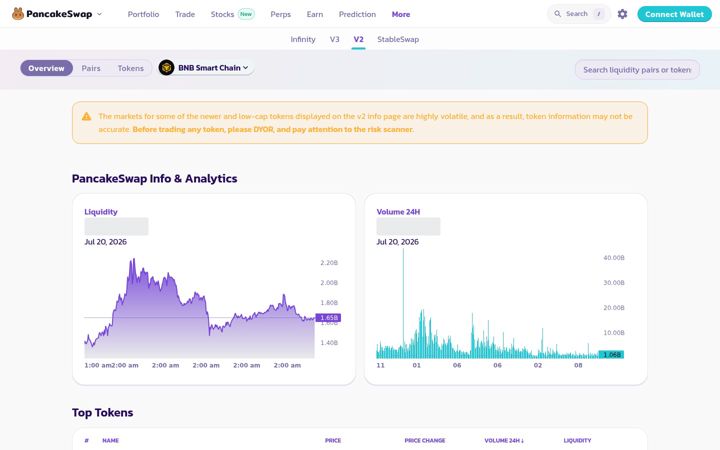The image size is (720, 450).
Task: Click the Connect Wallet button
Action: click(x=674, y=14)
